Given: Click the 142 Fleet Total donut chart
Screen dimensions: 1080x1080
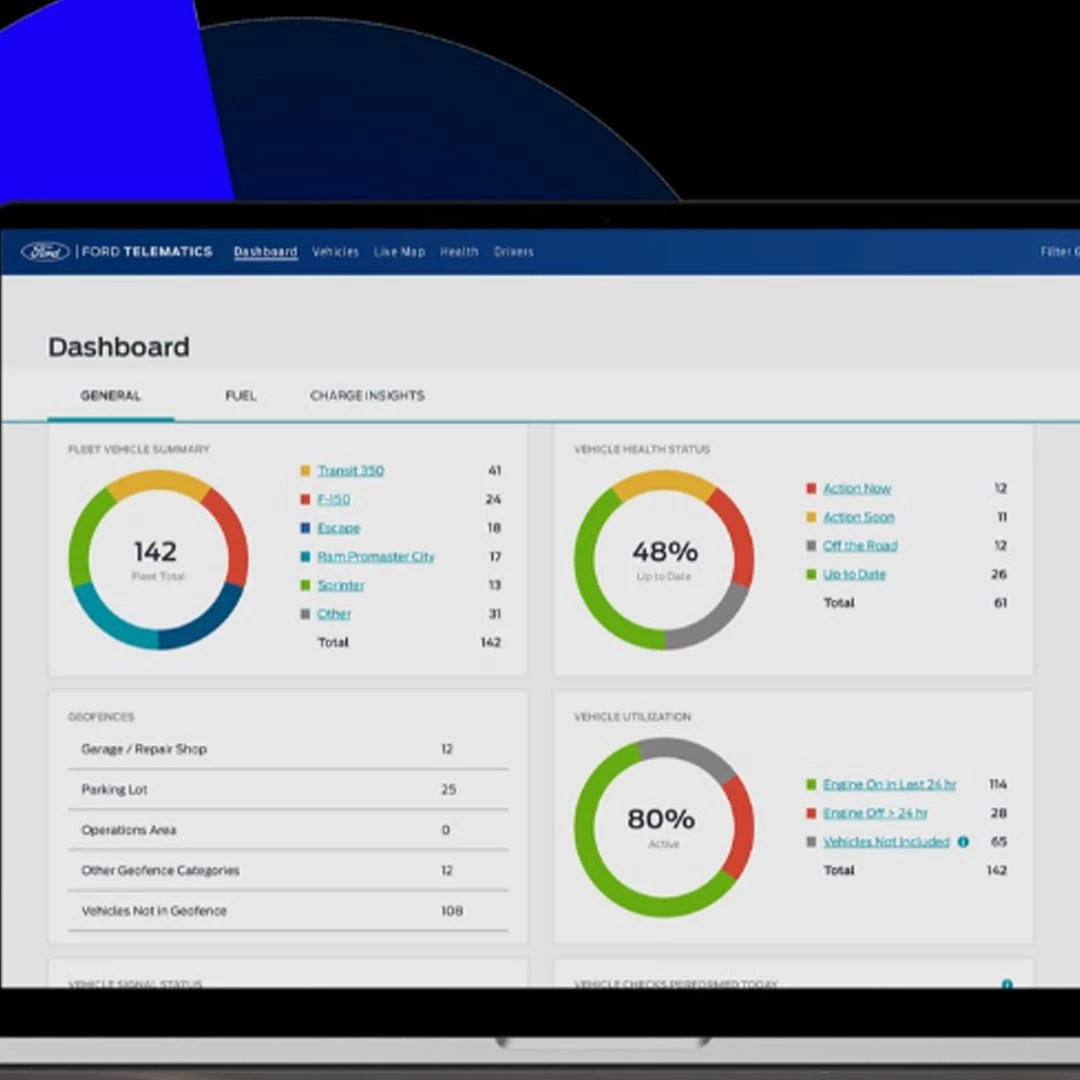Looking at the screenshot, I should click(x=158, y=559).
